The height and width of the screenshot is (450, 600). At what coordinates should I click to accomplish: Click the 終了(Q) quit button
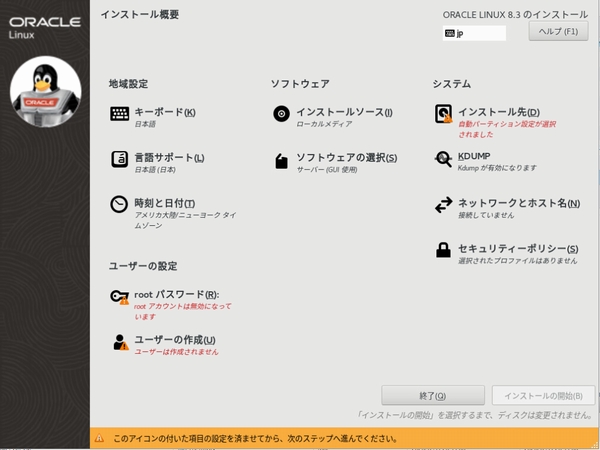click(x=433, y=395)
